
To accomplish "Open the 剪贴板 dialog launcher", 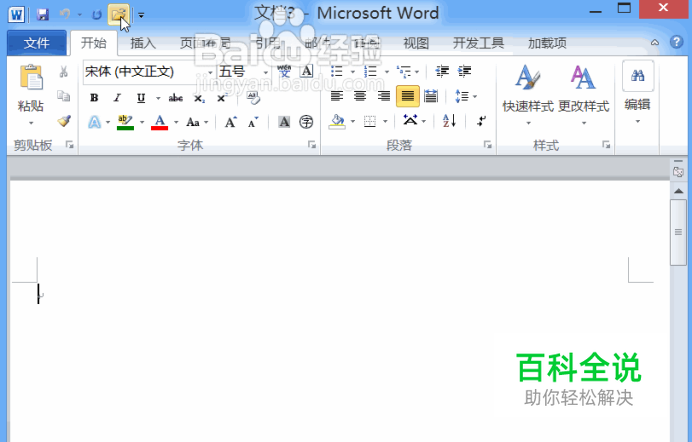I will (x=70, y=144).
